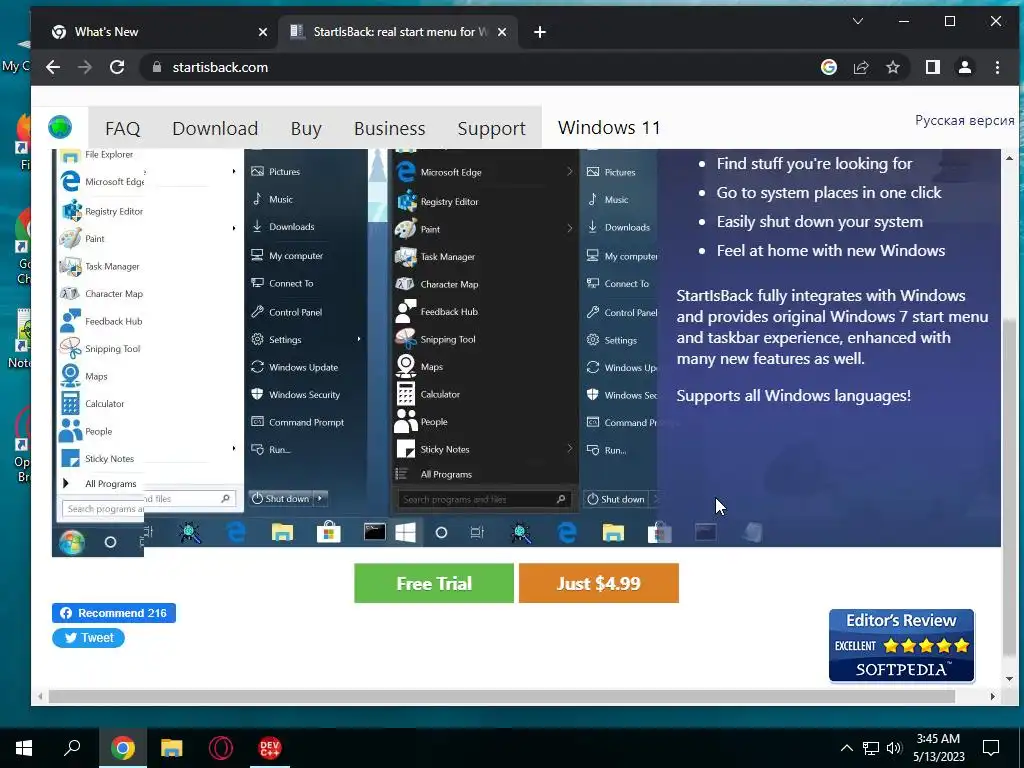Open Windows search from the taskbar
Viewport: 1024px width, 768px height.
72,748
